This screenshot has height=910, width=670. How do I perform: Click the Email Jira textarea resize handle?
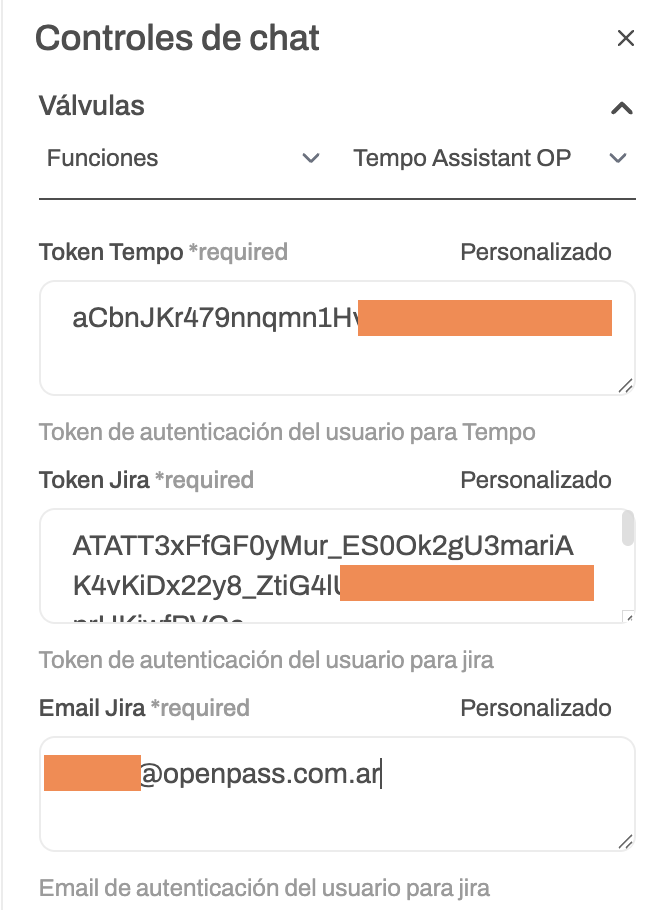[625, 841]
